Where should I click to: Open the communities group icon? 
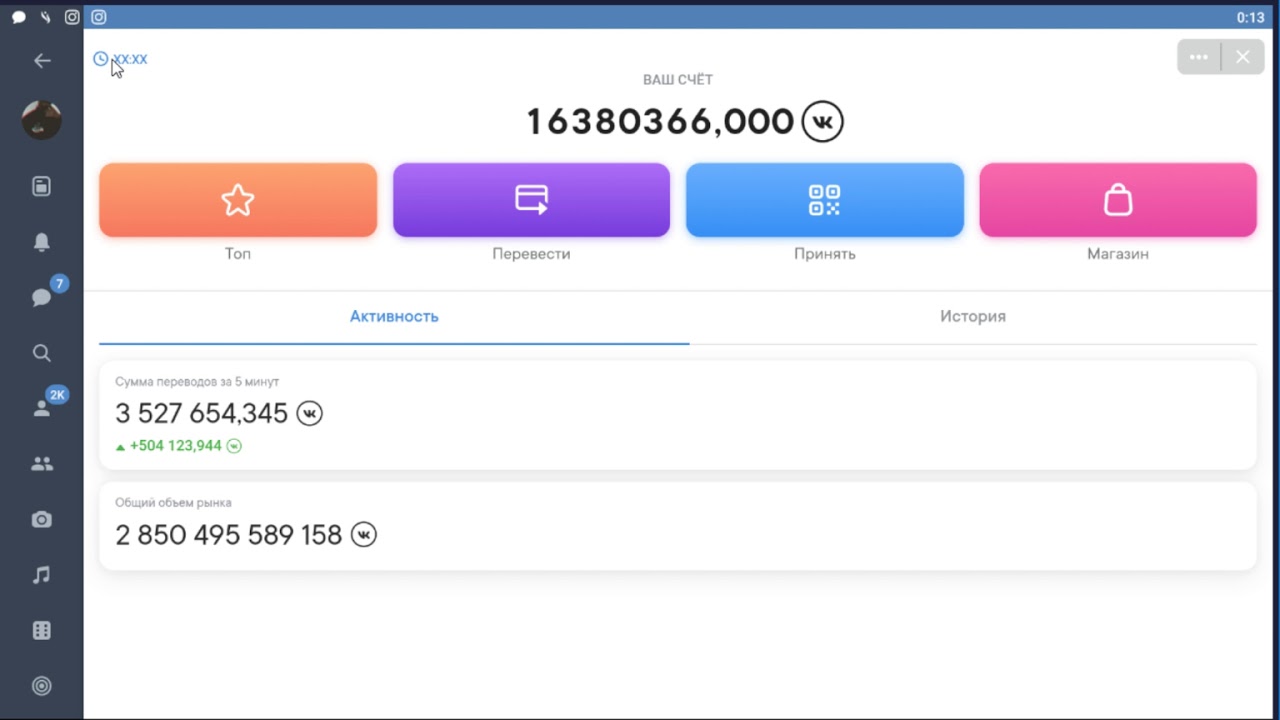[x=42, y=464]
